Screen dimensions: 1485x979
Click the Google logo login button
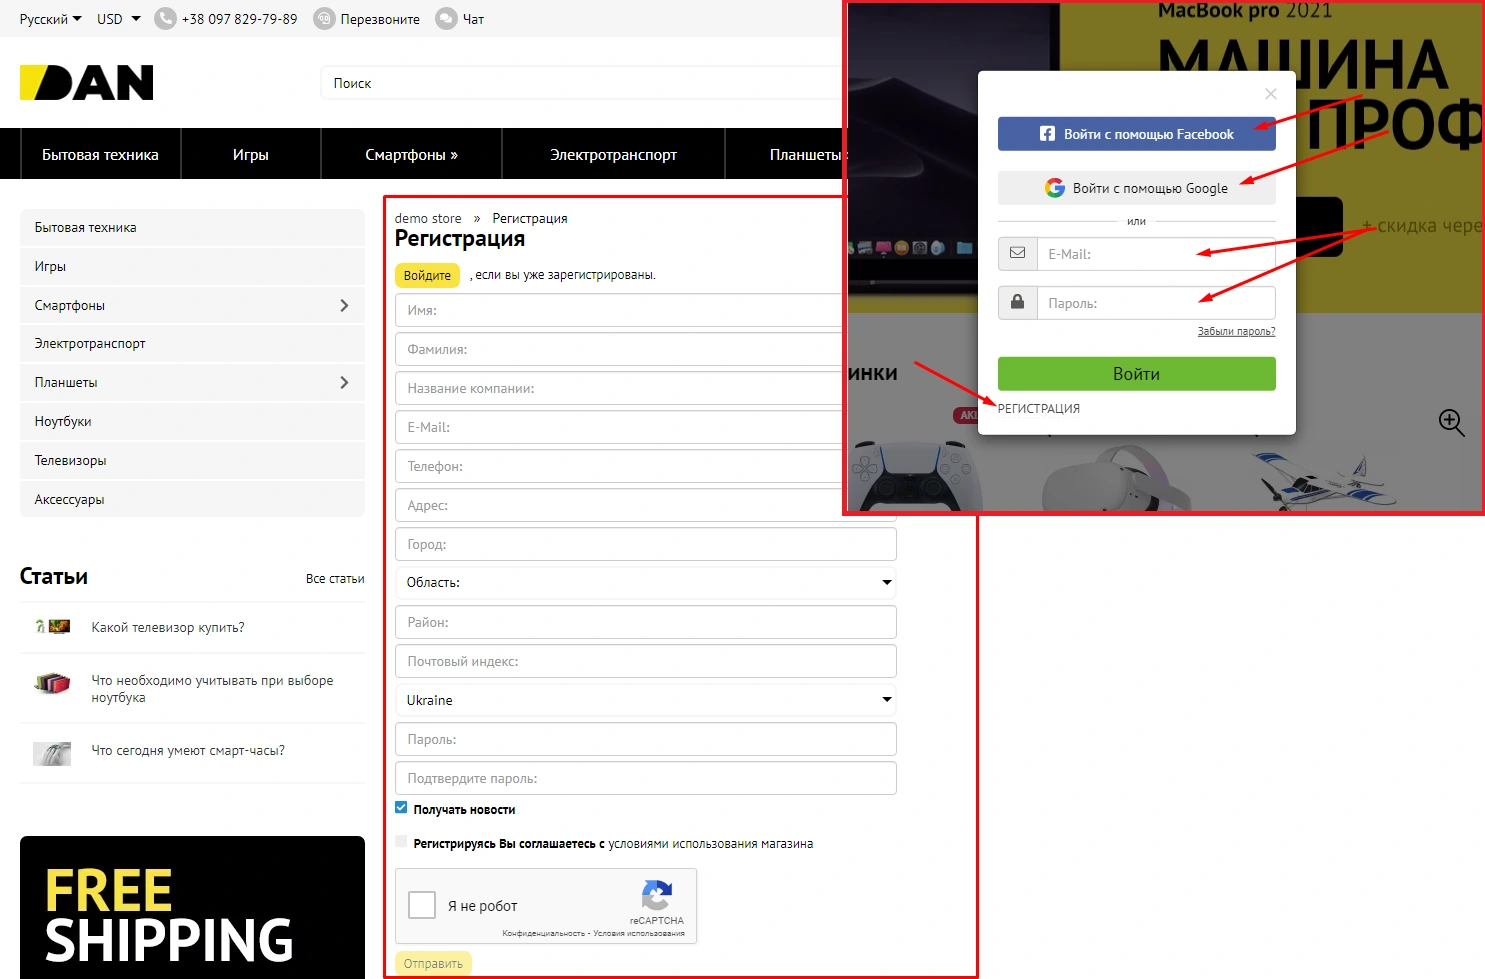pos(1136,188)
